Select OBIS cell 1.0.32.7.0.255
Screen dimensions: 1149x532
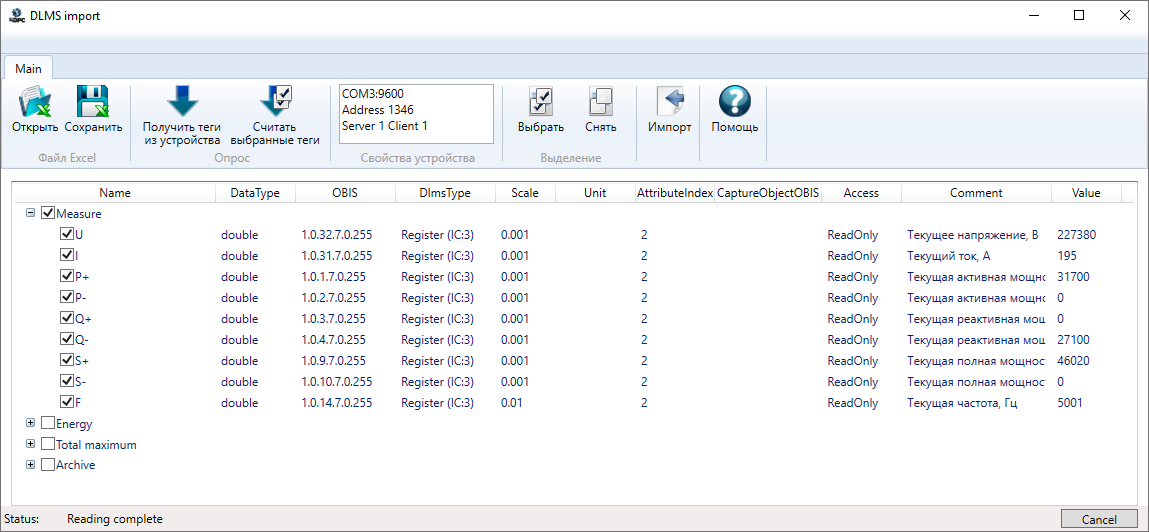point(337,234)
